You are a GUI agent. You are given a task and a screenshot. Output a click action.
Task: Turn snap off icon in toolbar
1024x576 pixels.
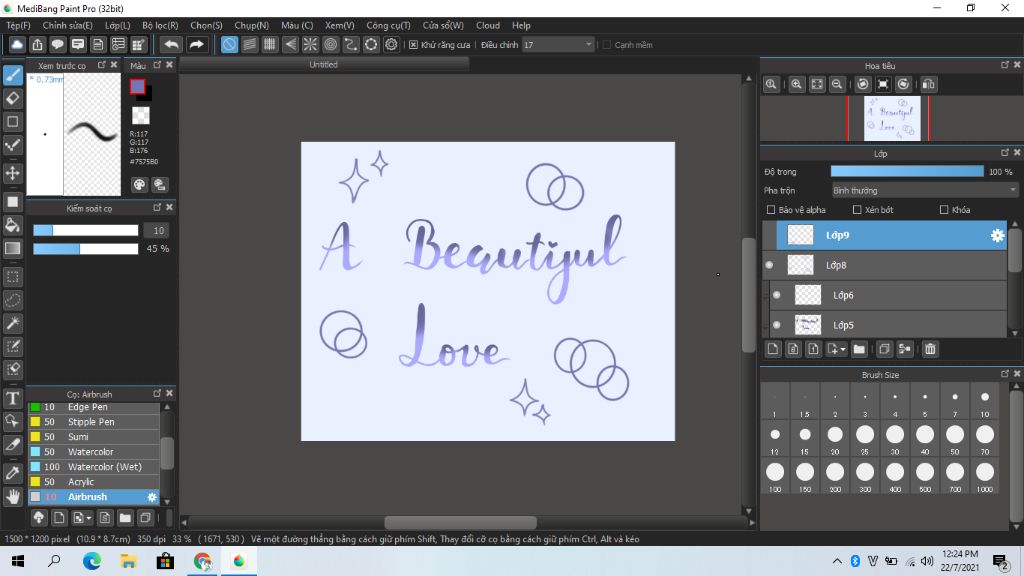(229, 44)
